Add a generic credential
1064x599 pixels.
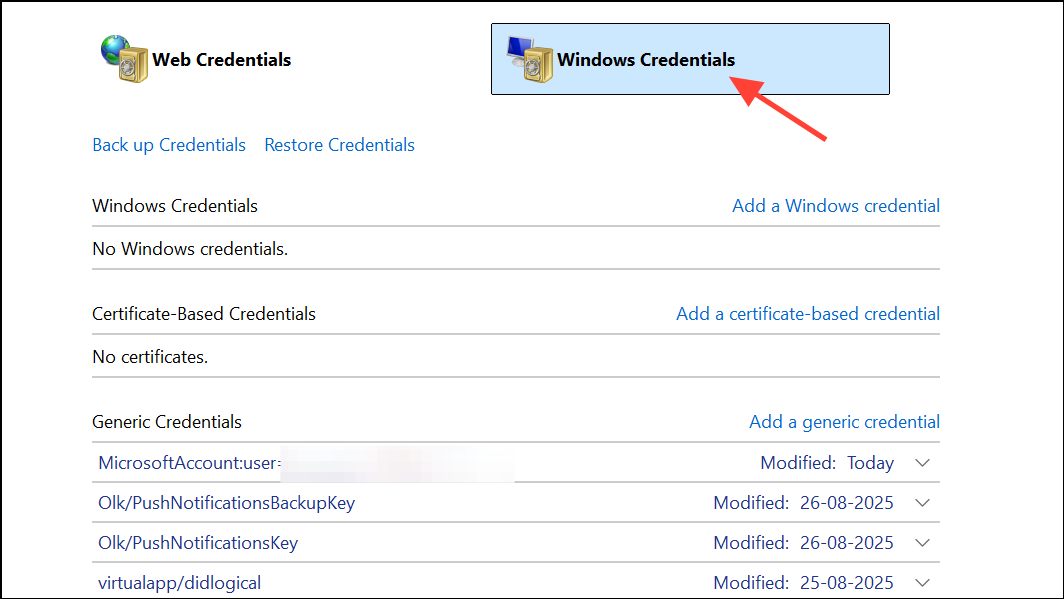click(844, 422)
